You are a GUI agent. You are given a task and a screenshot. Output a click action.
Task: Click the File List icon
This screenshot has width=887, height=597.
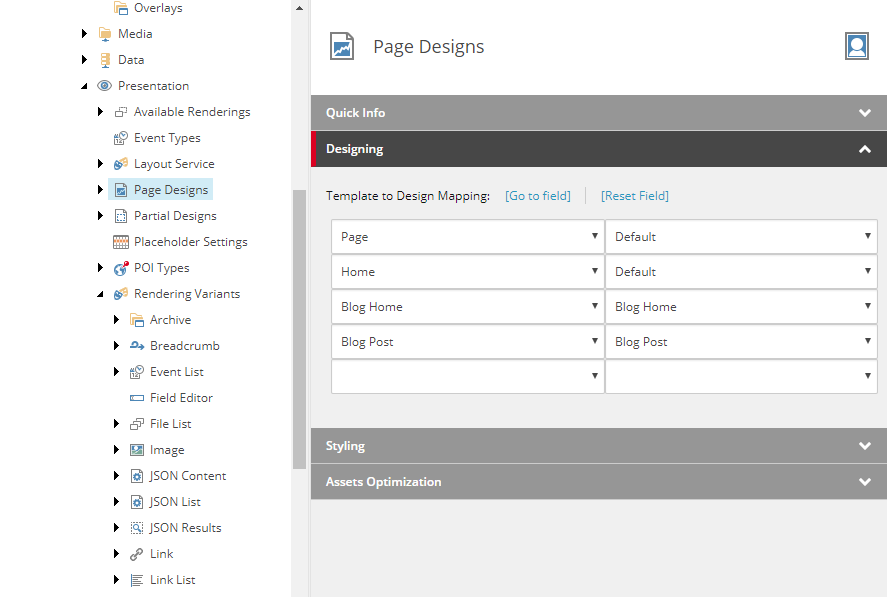(136, 424)
